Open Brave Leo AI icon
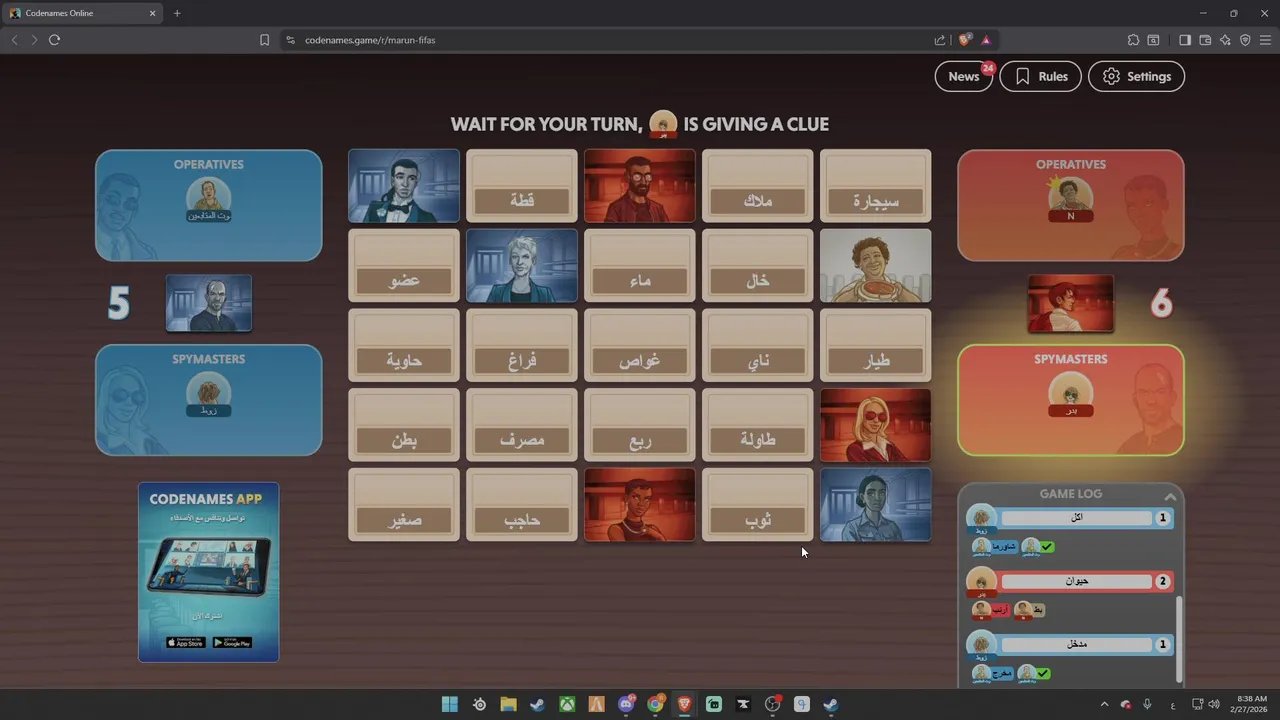1280x720 pixels. tap(1225, 40)
